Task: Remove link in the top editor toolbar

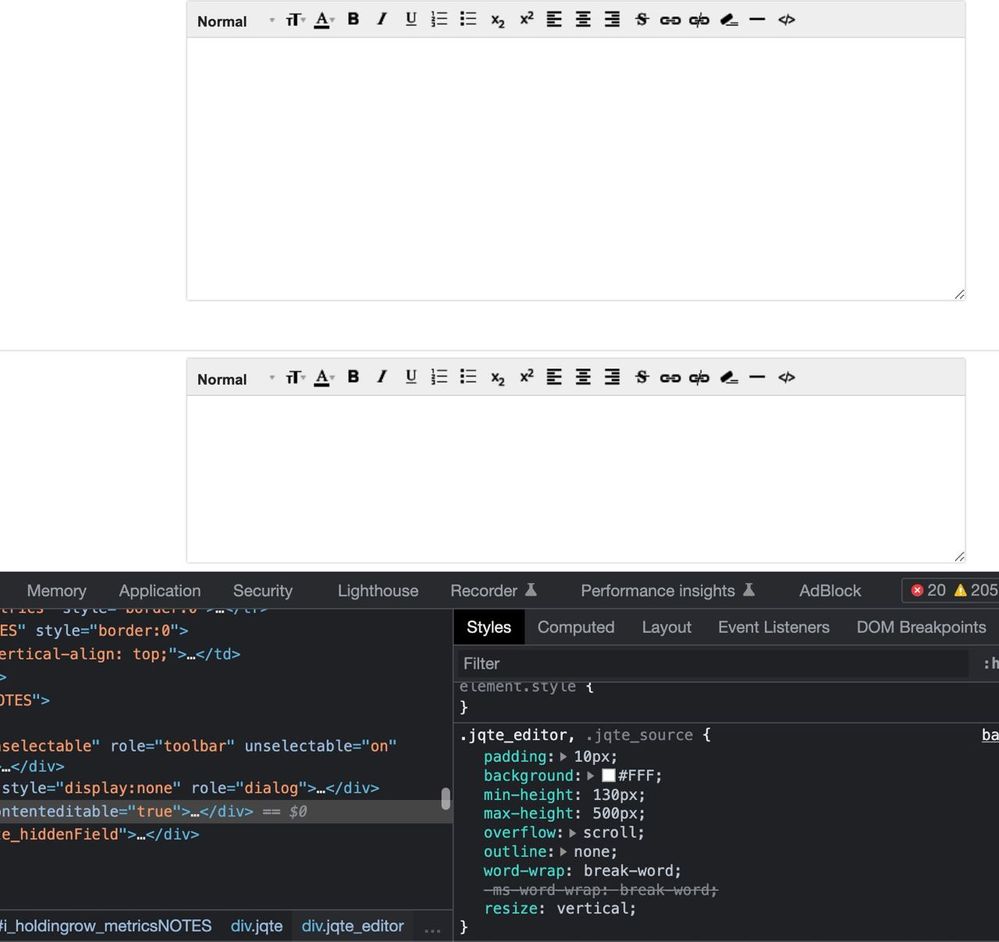Action: [699, 20]
